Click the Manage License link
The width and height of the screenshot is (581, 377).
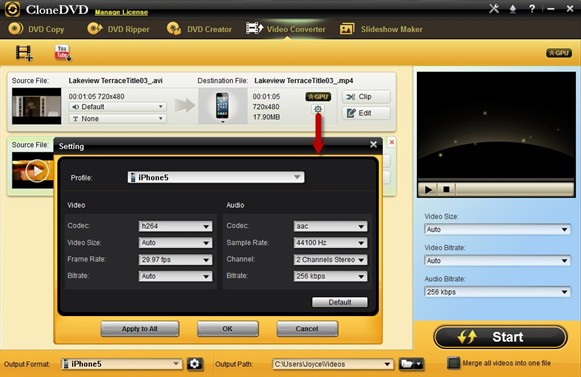coord(121,12)
